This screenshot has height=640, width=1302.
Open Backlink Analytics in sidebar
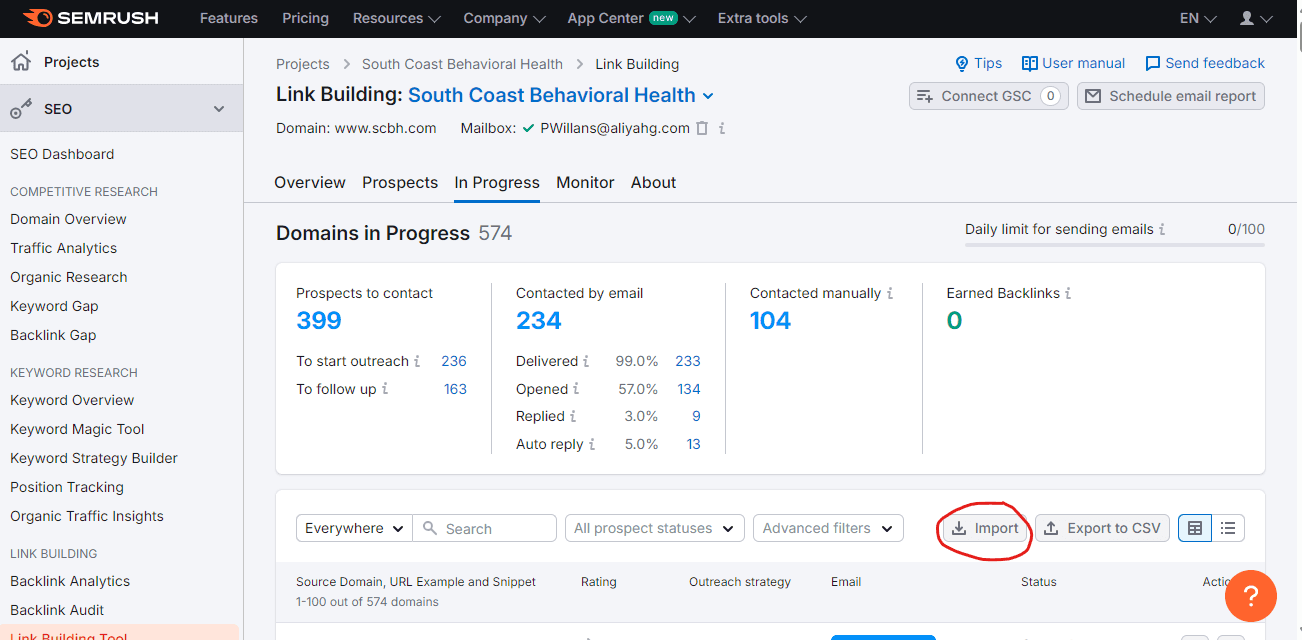click(70, 581)
